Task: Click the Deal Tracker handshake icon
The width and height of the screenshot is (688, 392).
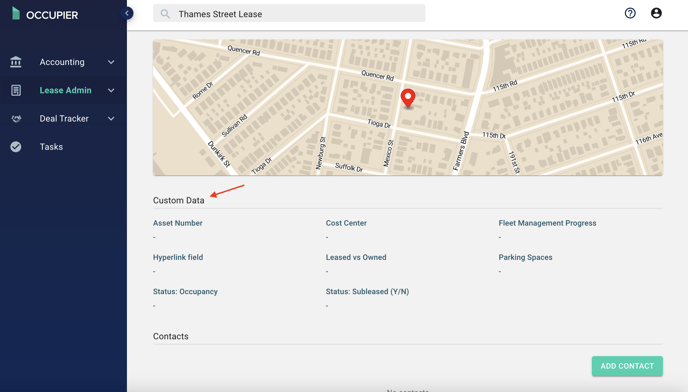Action: (16, 119)
